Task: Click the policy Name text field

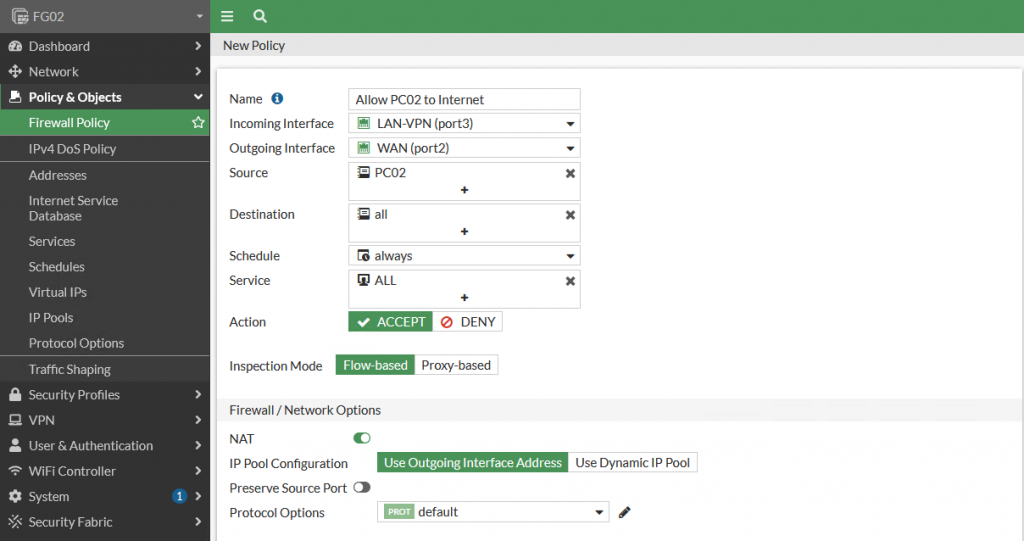Action: (x=464, y=99)
